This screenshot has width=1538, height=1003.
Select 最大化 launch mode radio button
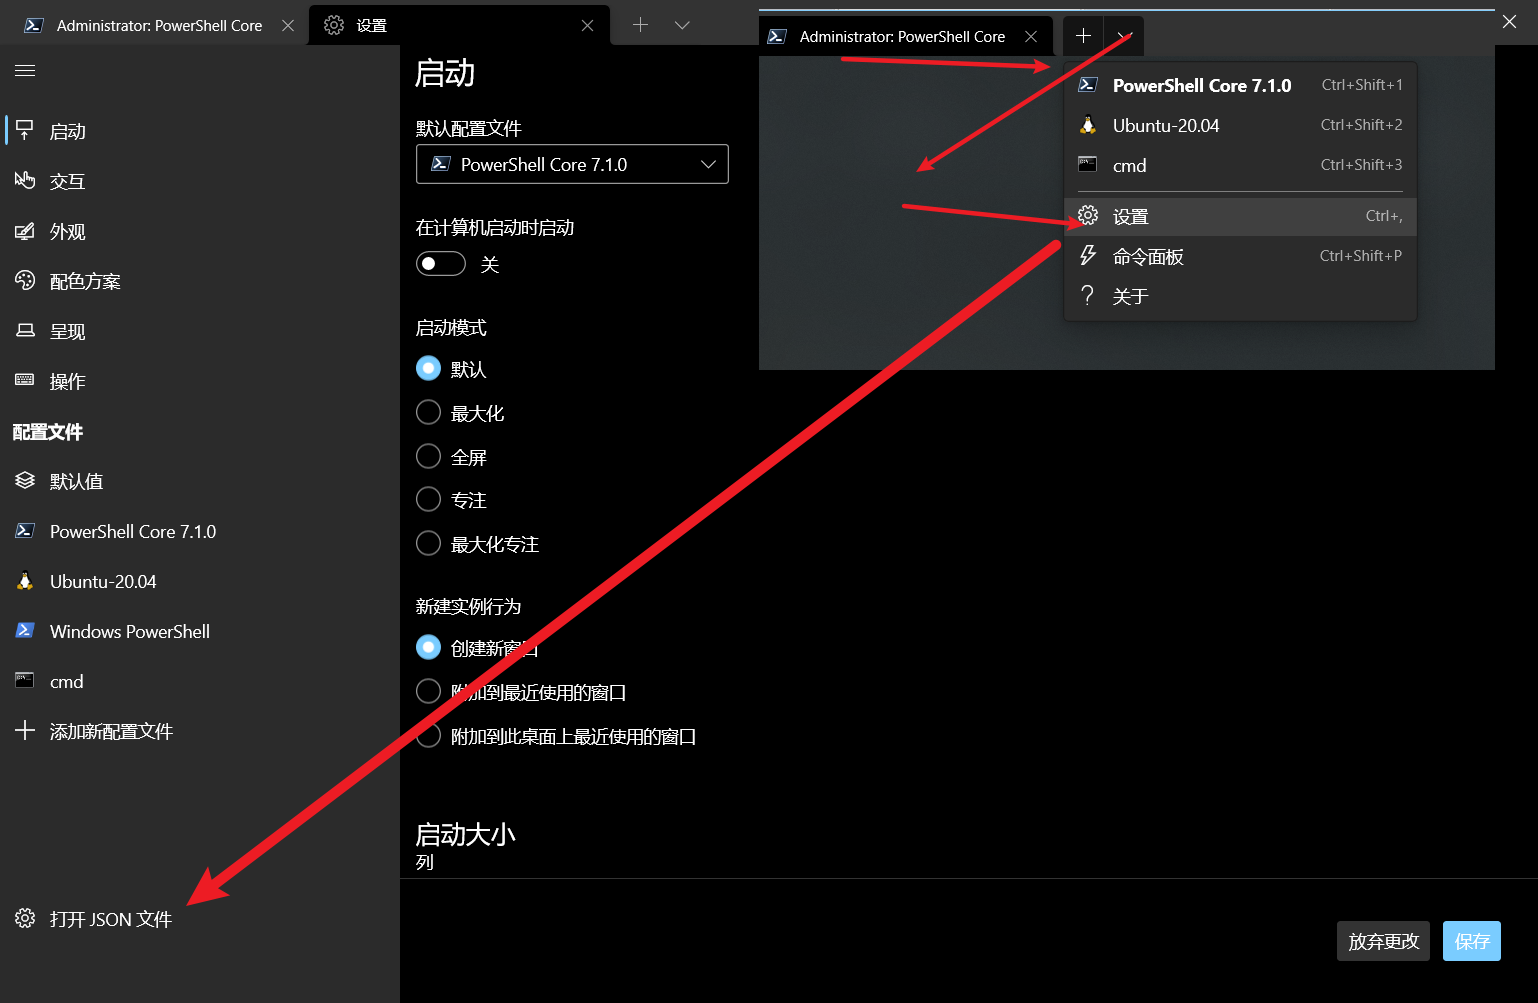click(x=428, y=412)
